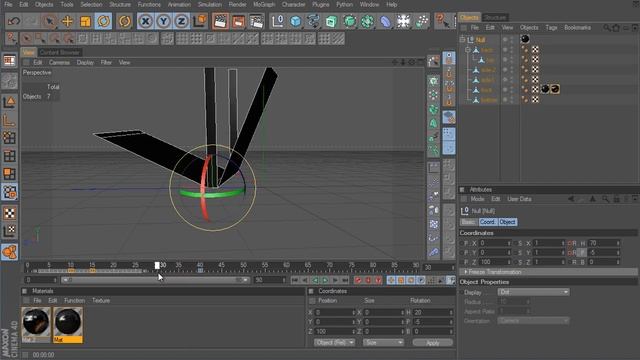
Task: Select the Mat.2 material thumbnail
Action: click(36, 324)
